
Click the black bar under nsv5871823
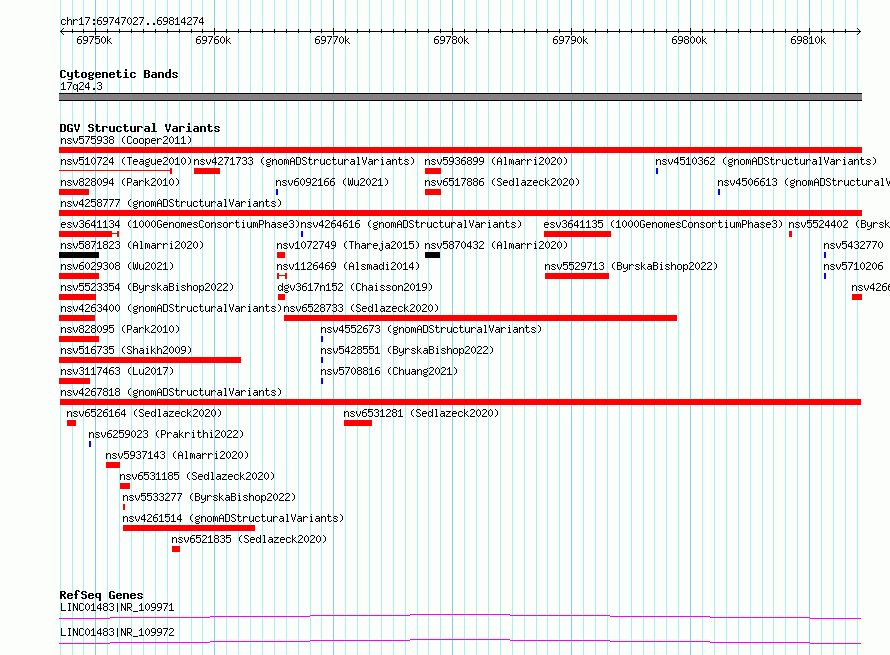(79, 255)
